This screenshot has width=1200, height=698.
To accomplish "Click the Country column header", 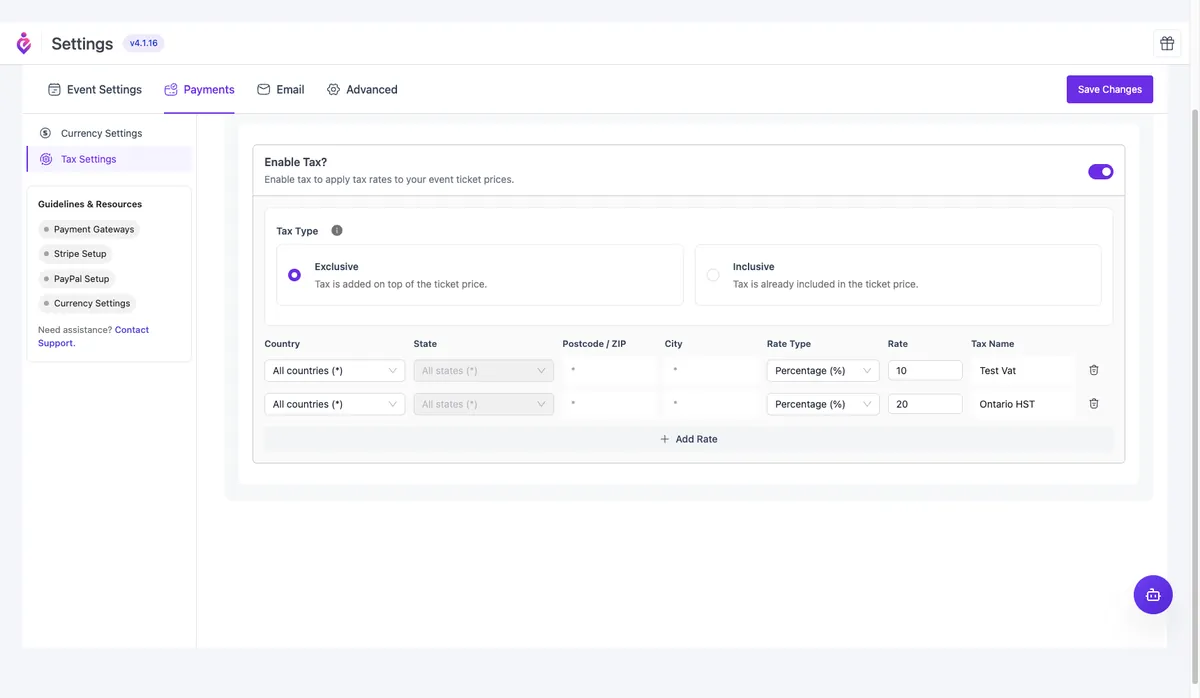I will coord(282,344).
